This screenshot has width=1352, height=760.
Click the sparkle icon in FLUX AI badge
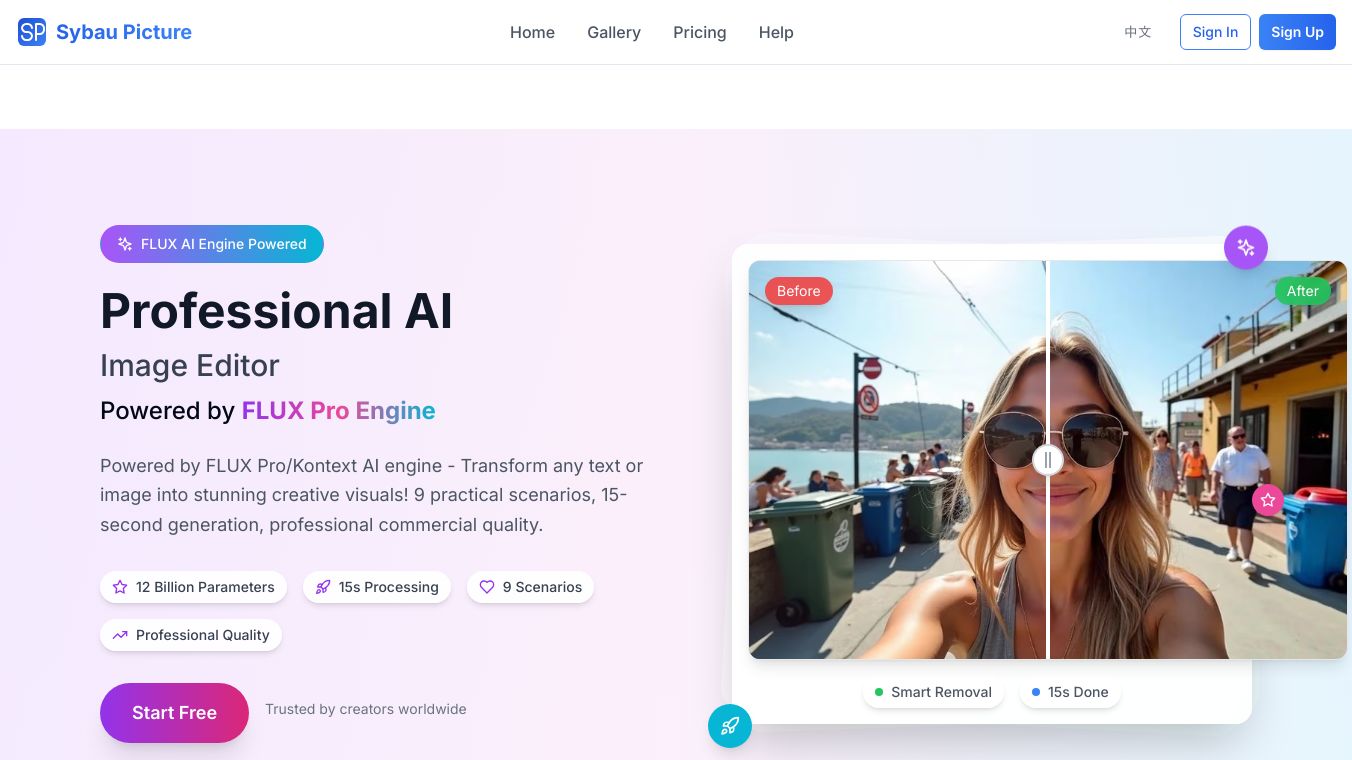tap(125, 244)
